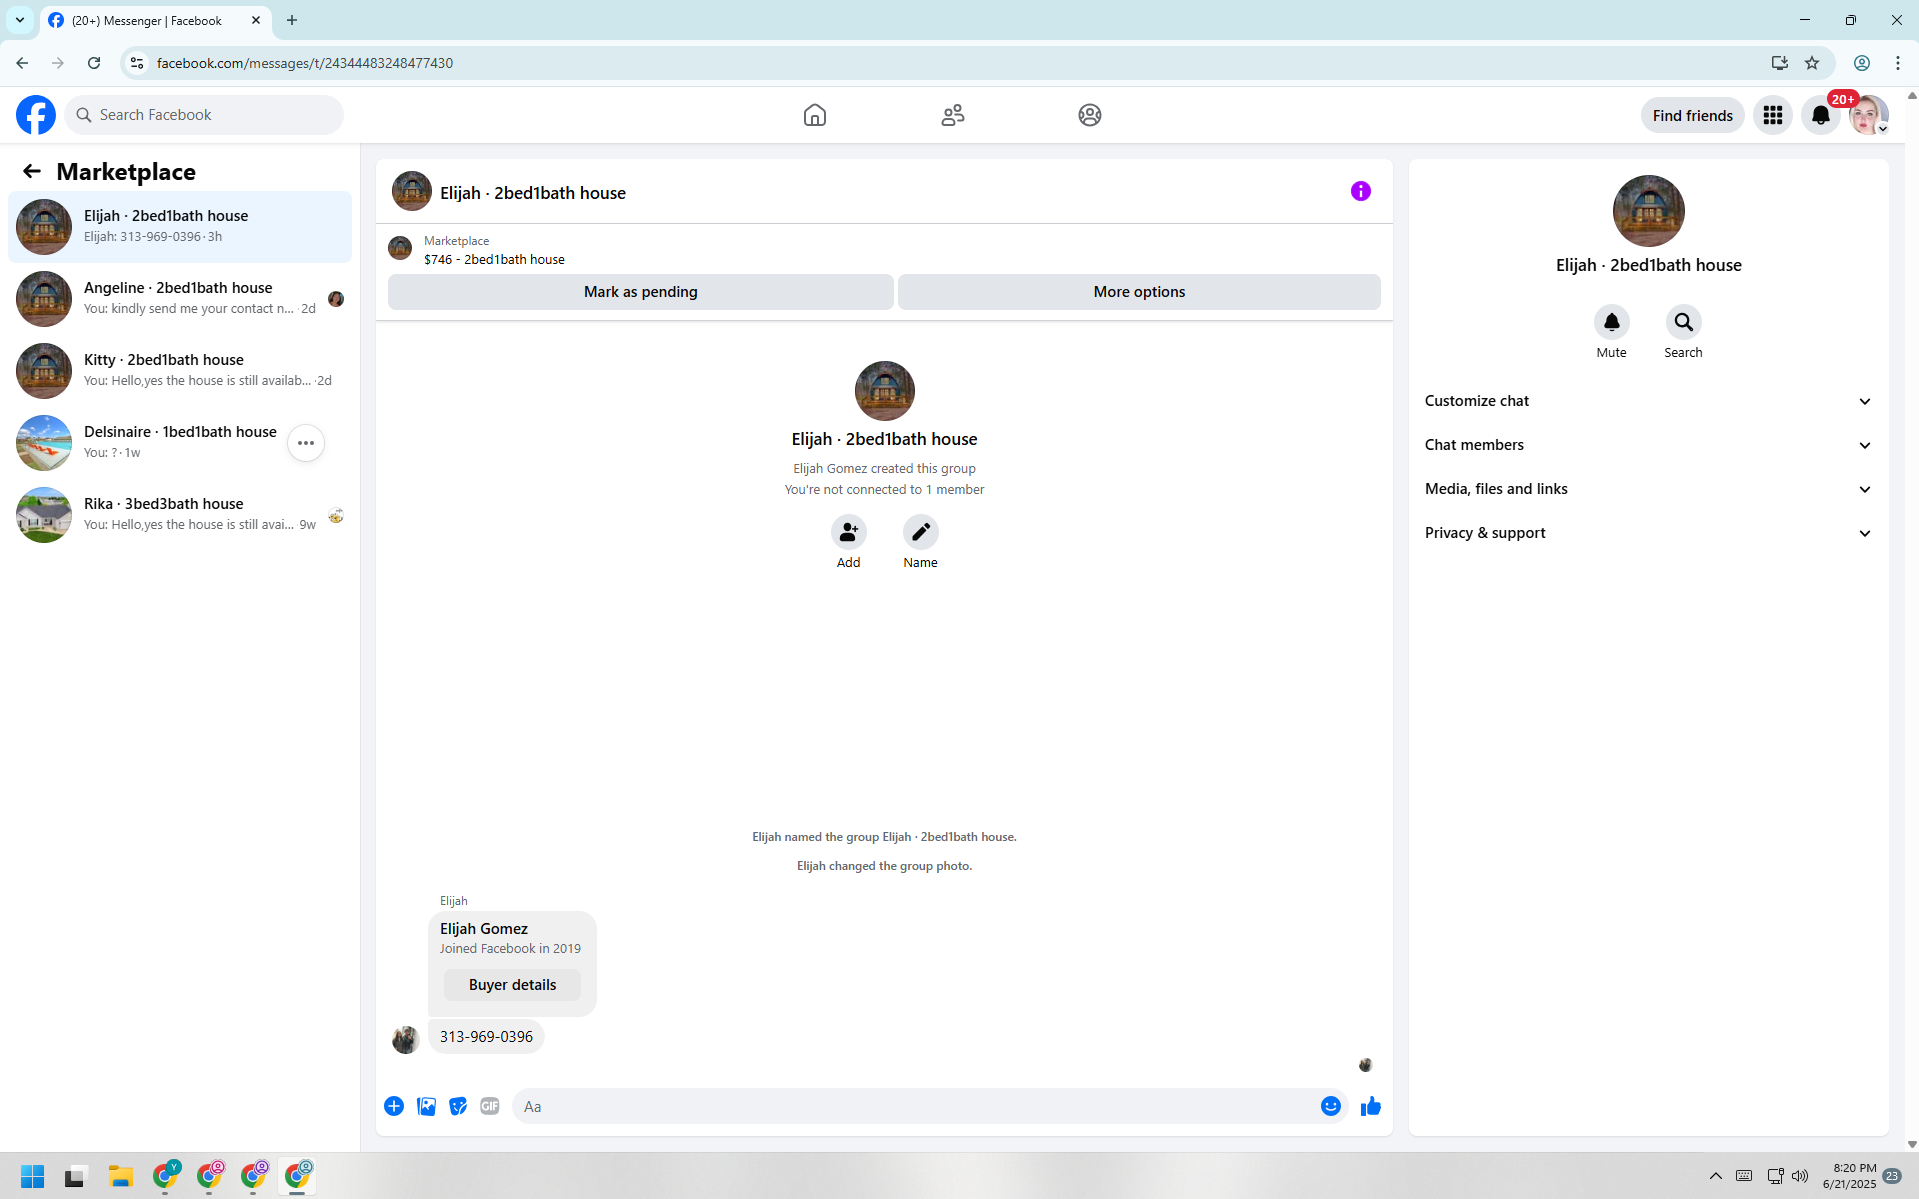Open the Home feed icon
The image size is (1919, 1199).
click(815, 115)
